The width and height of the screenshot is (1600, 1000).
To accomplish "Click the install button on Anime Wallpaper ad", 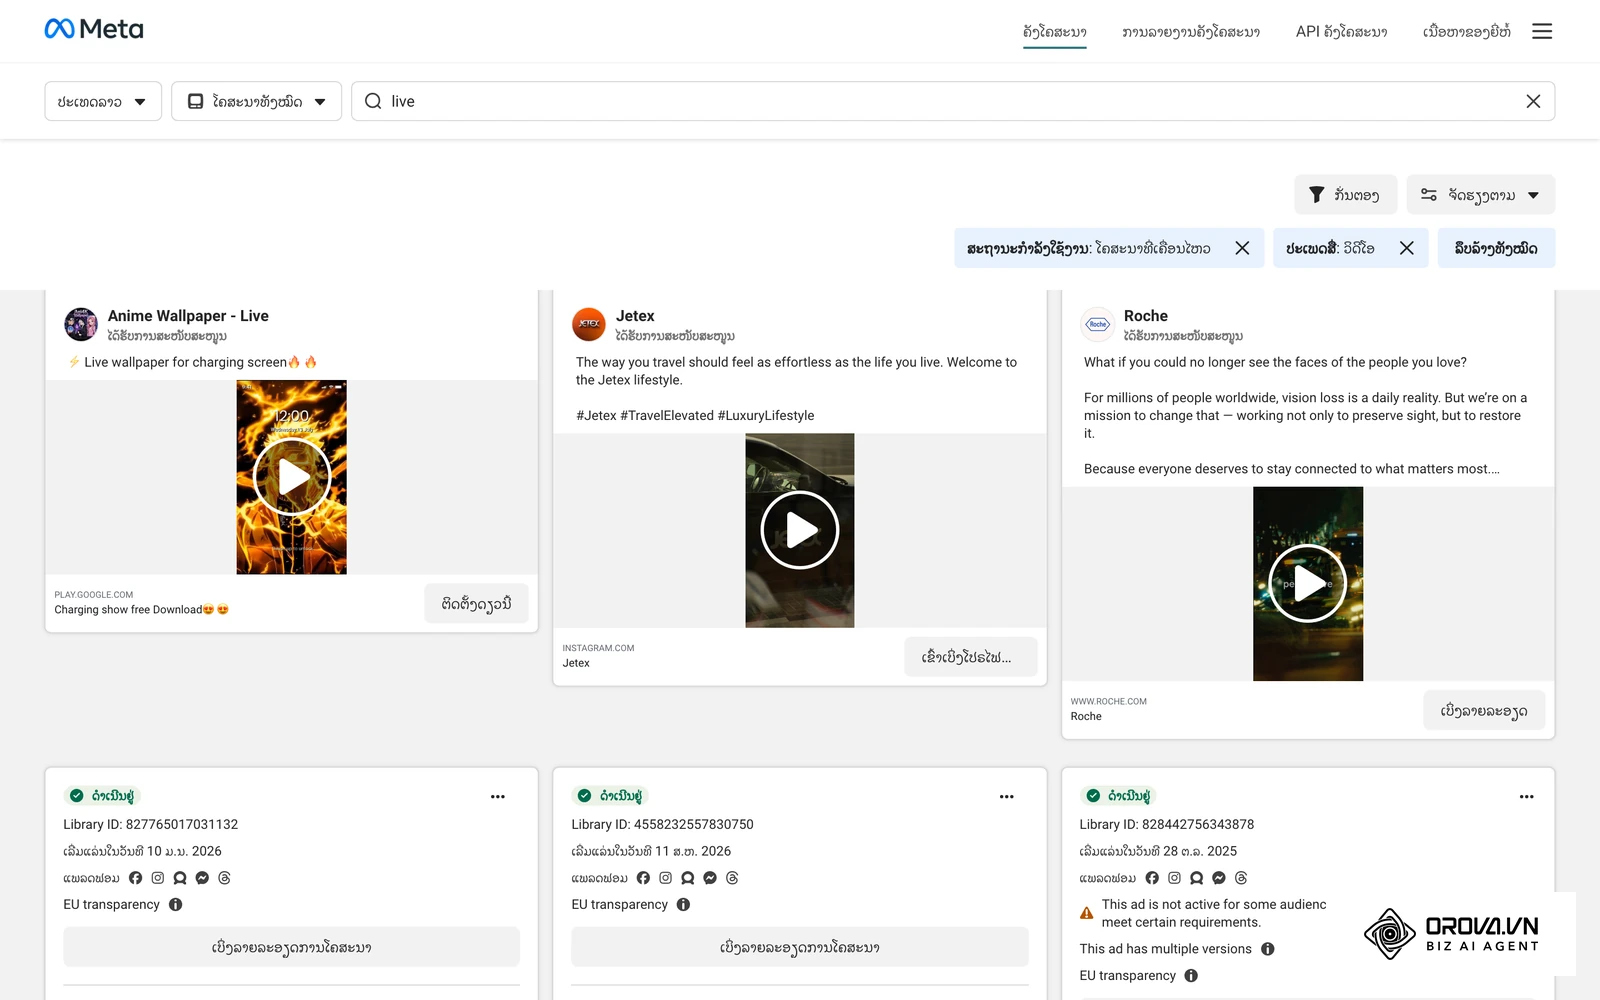I will [476, 603].
